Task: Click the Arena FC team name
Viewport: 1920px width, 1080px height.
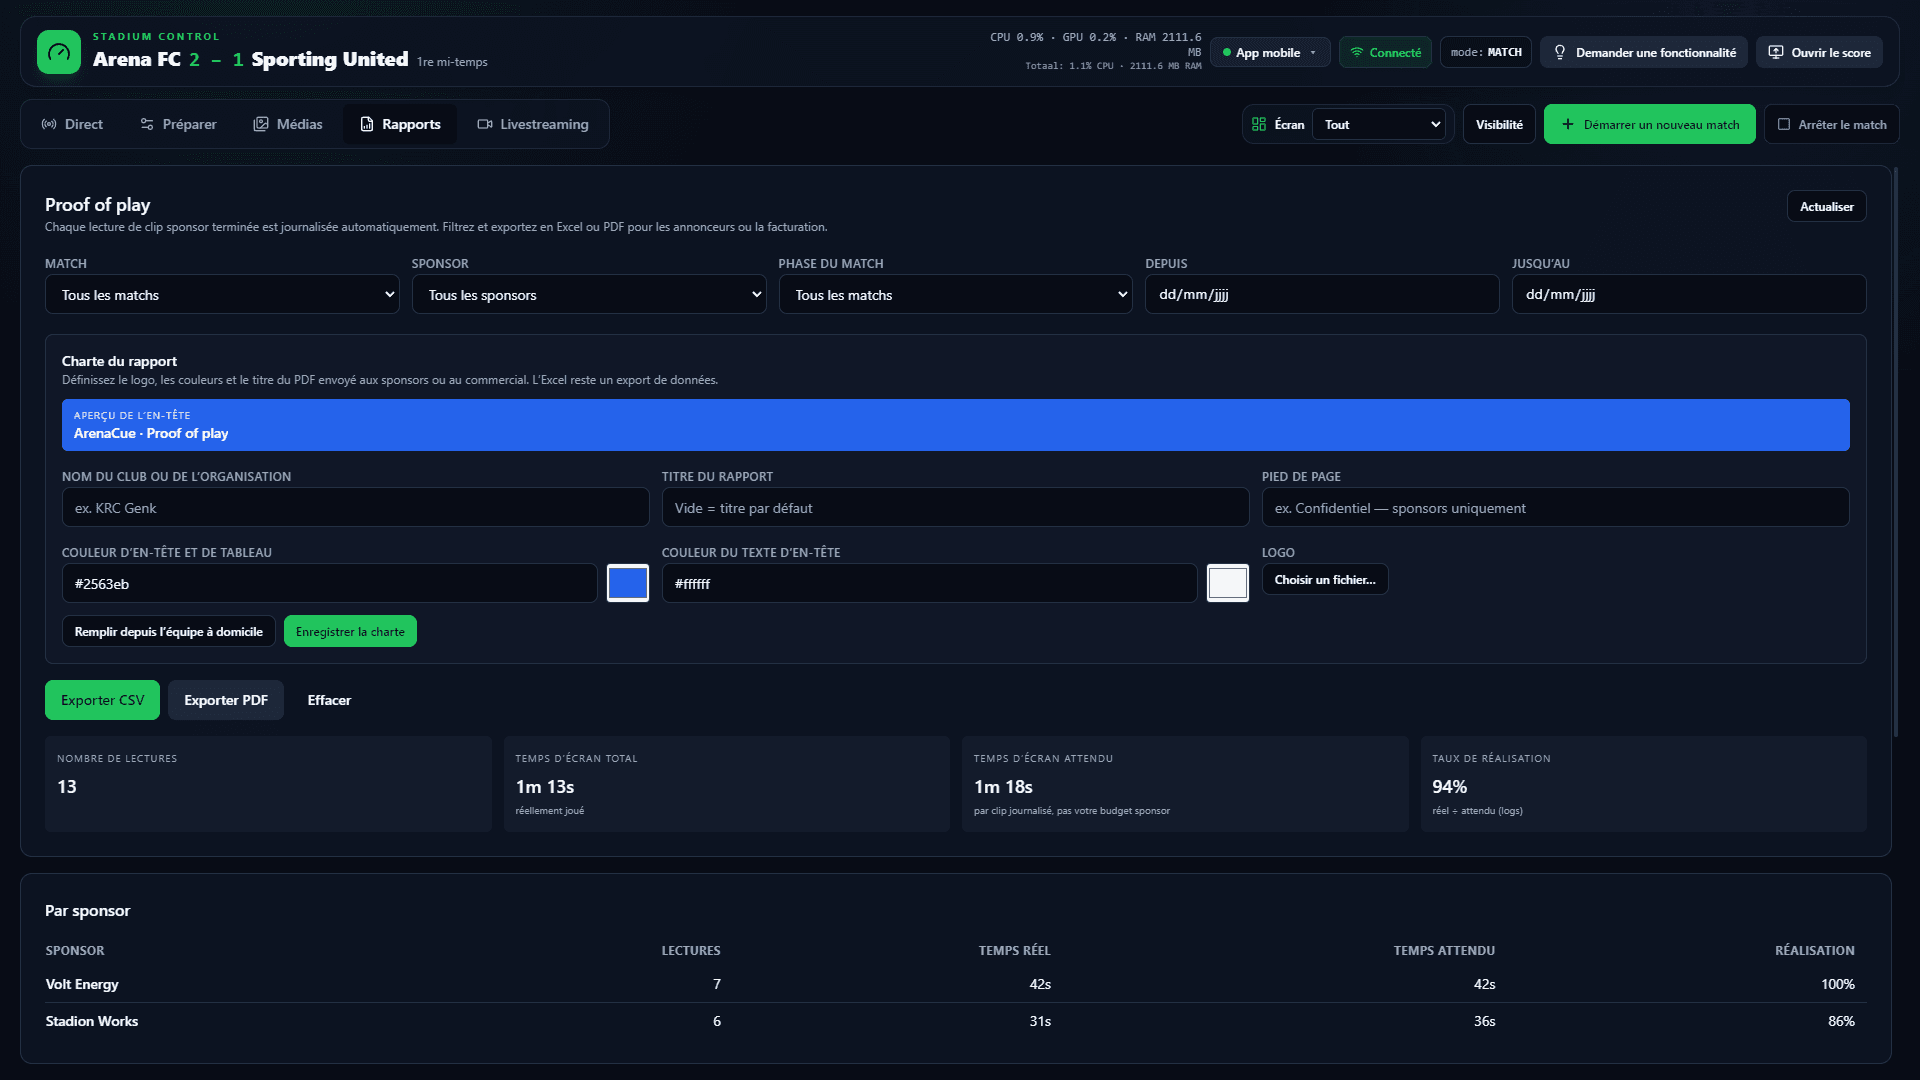Action: tap(137, 59)
